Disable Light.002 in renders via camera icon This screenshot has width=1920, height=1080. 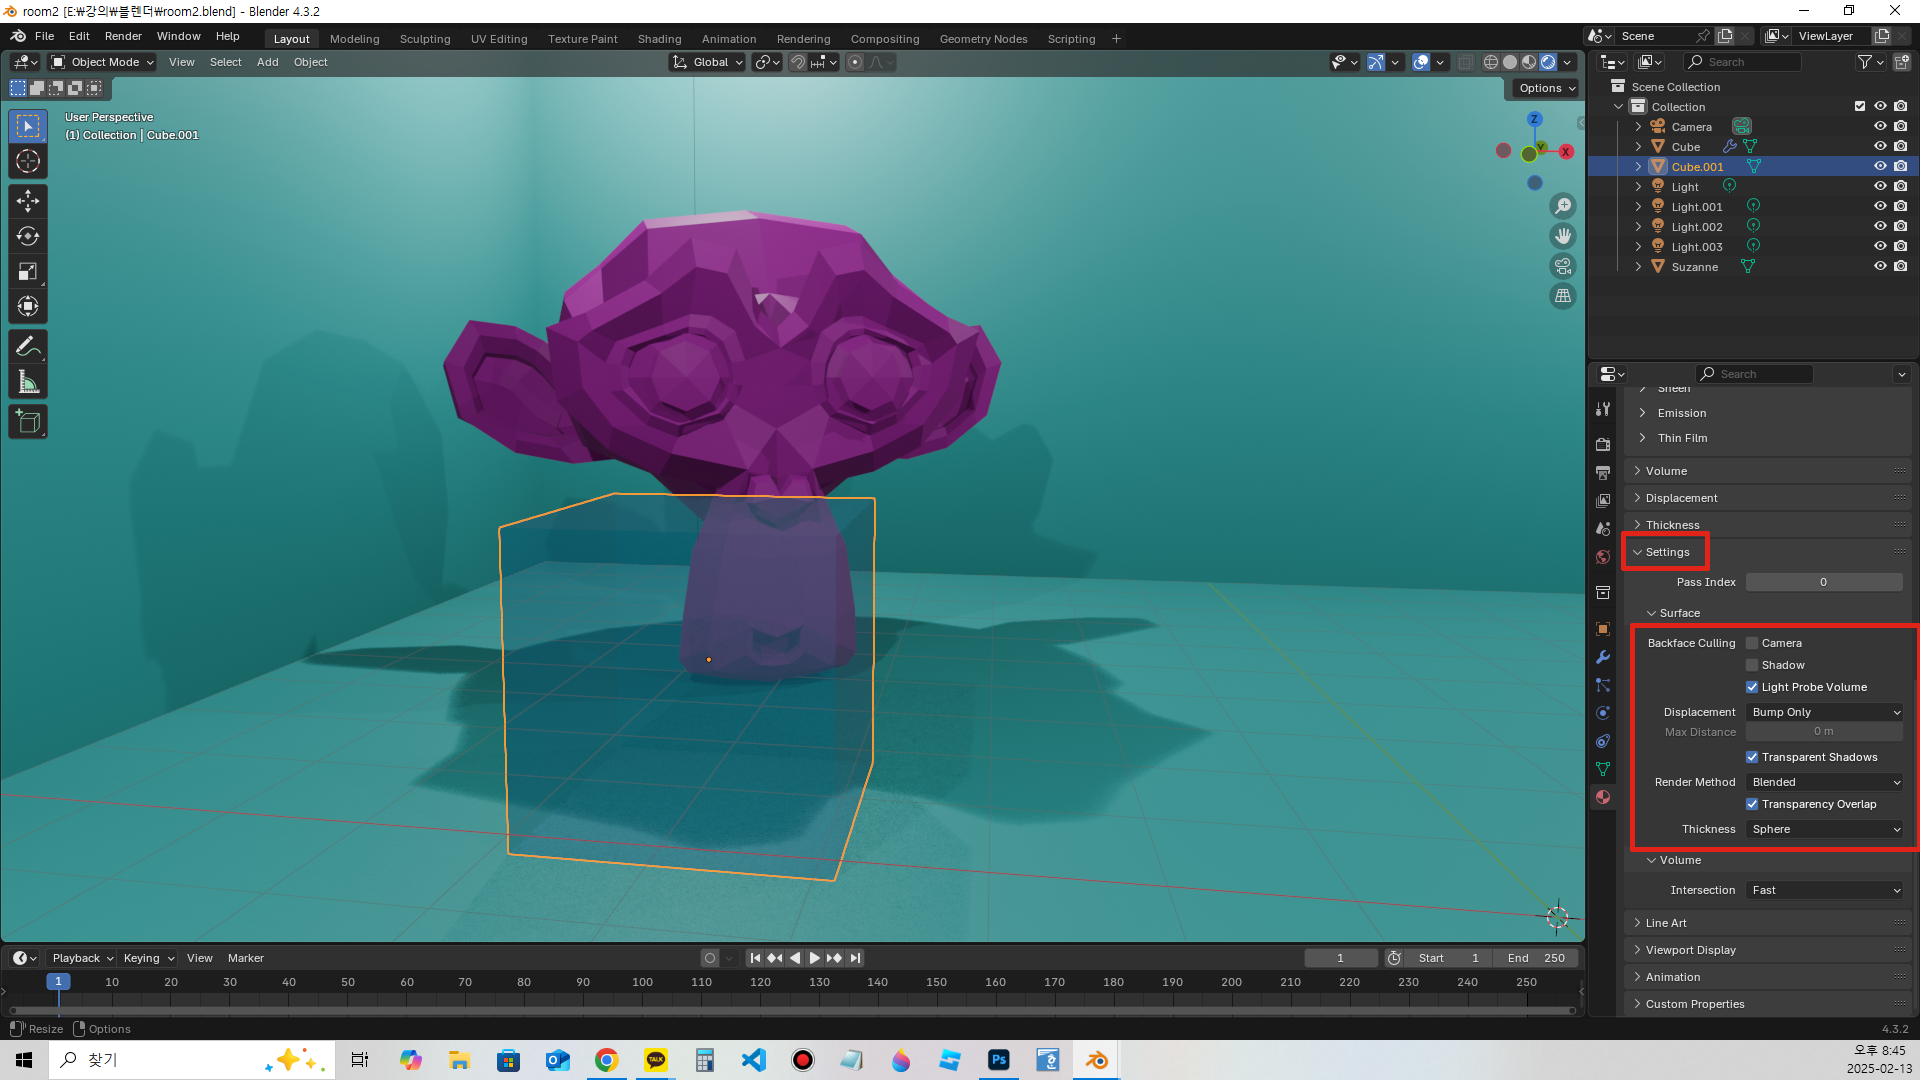[x=1900, y=226]
